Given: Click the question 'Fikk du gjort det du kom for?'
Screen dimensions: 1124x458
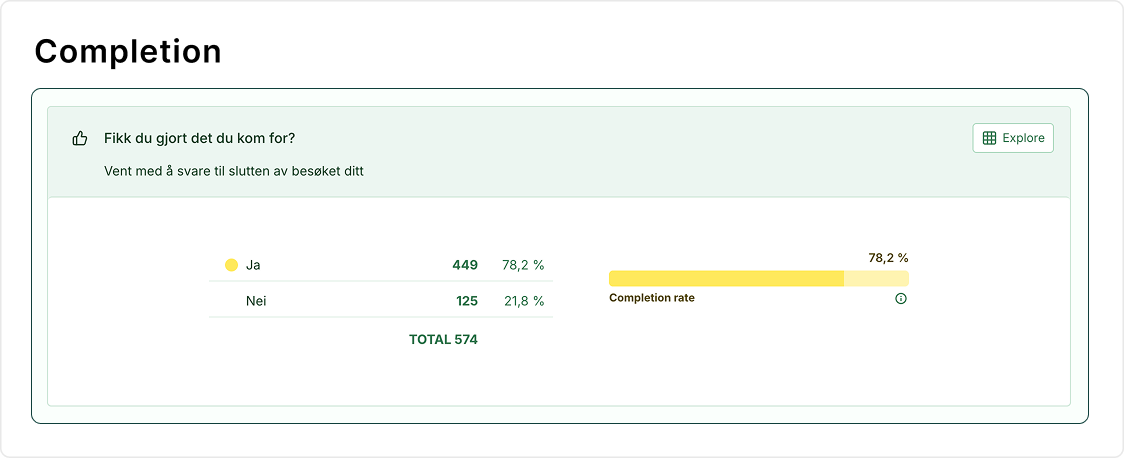Looking at the screenshot, I should (199, 138).
